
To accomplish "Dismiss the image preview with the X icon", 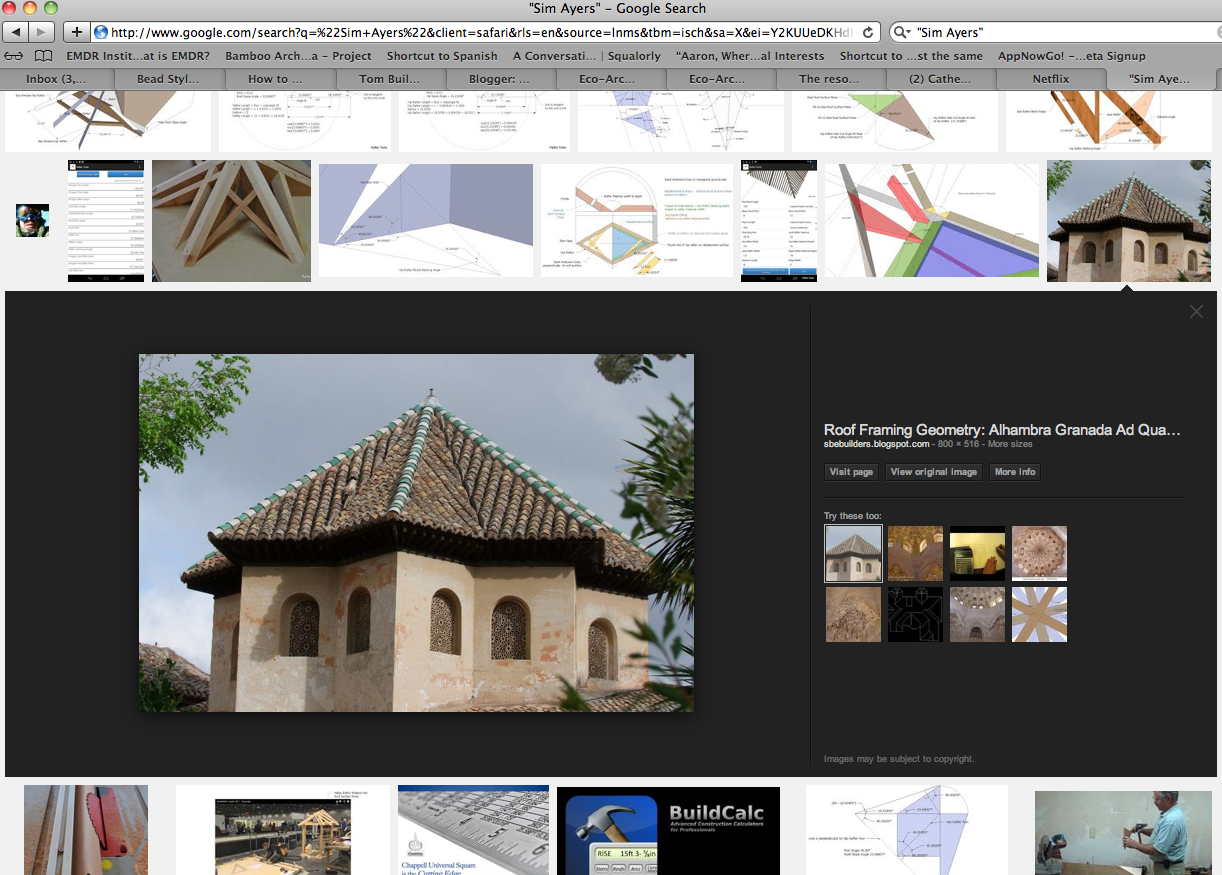I will tap(1196, 311).
